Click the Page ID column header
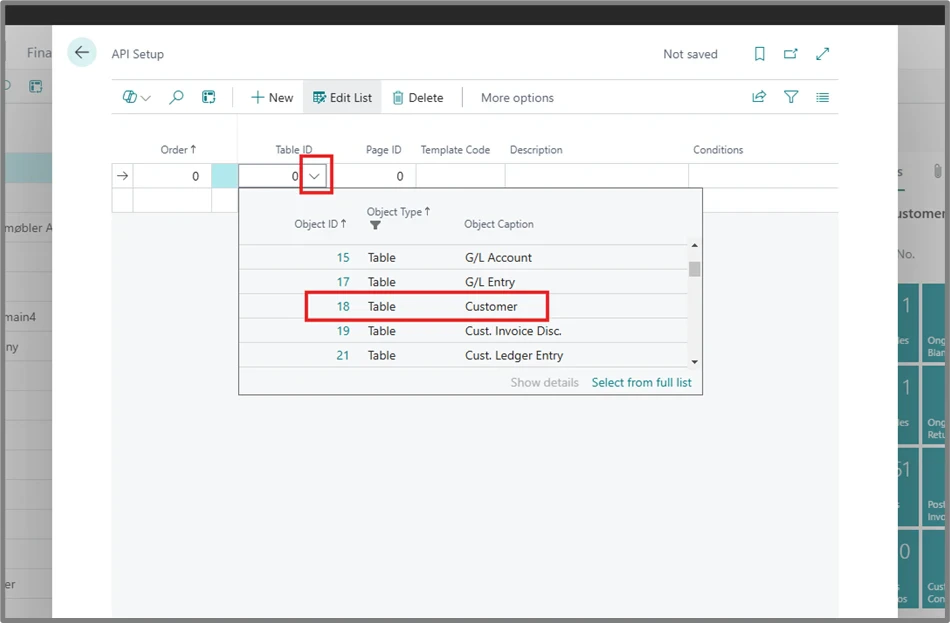The width and height of the screenshot is (950, 623). pyautogui.click(x=384, y=150)
